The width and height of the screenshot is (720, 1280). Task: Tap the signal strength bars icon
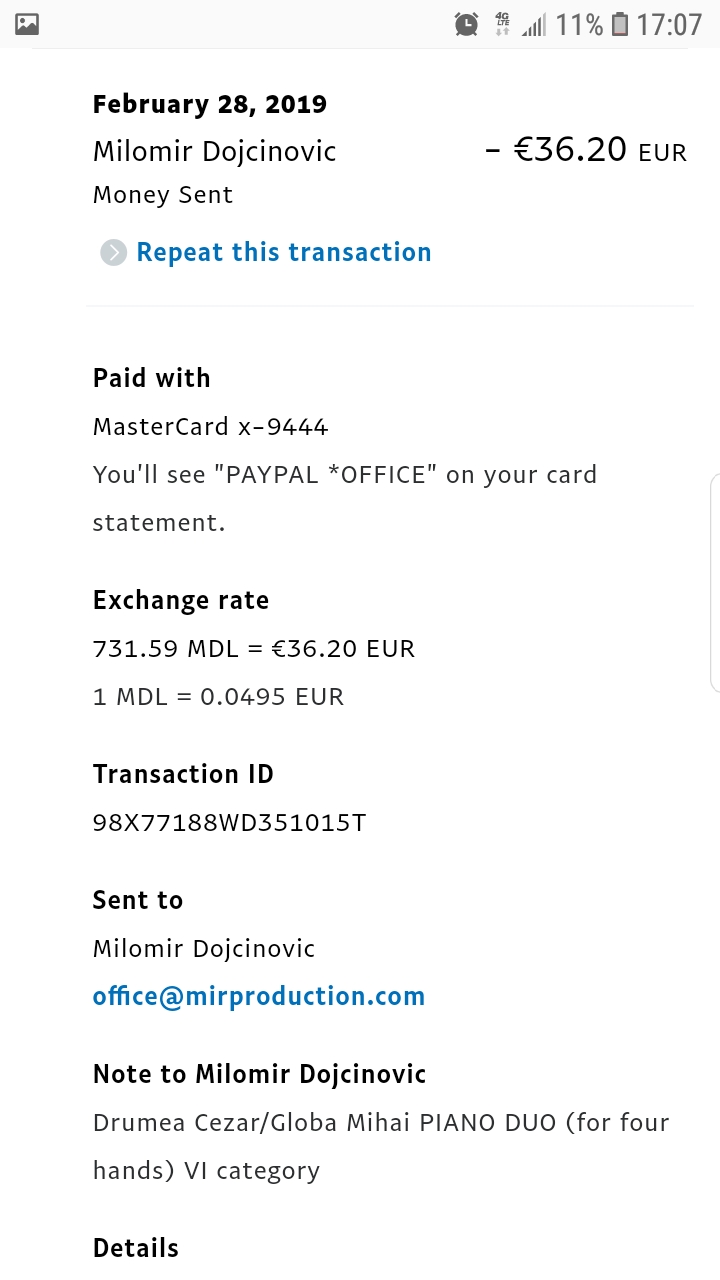pyautogui.click(x=534, y=25)
